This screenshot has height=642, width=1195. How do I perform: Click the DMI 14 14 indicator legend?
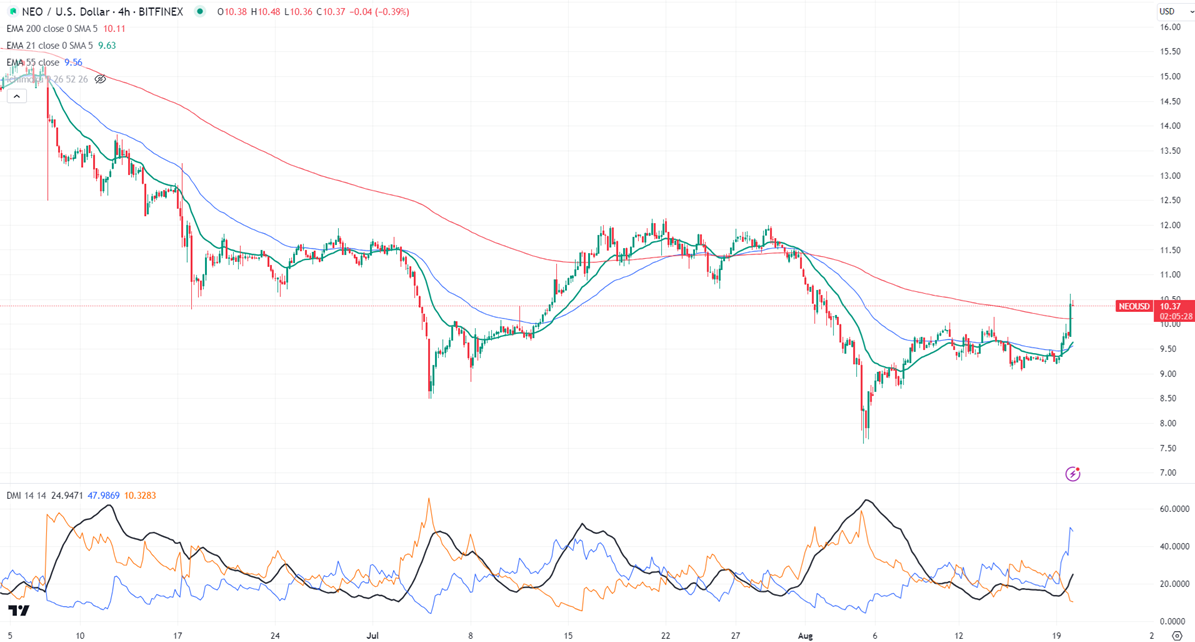click(x=27, y=496)
